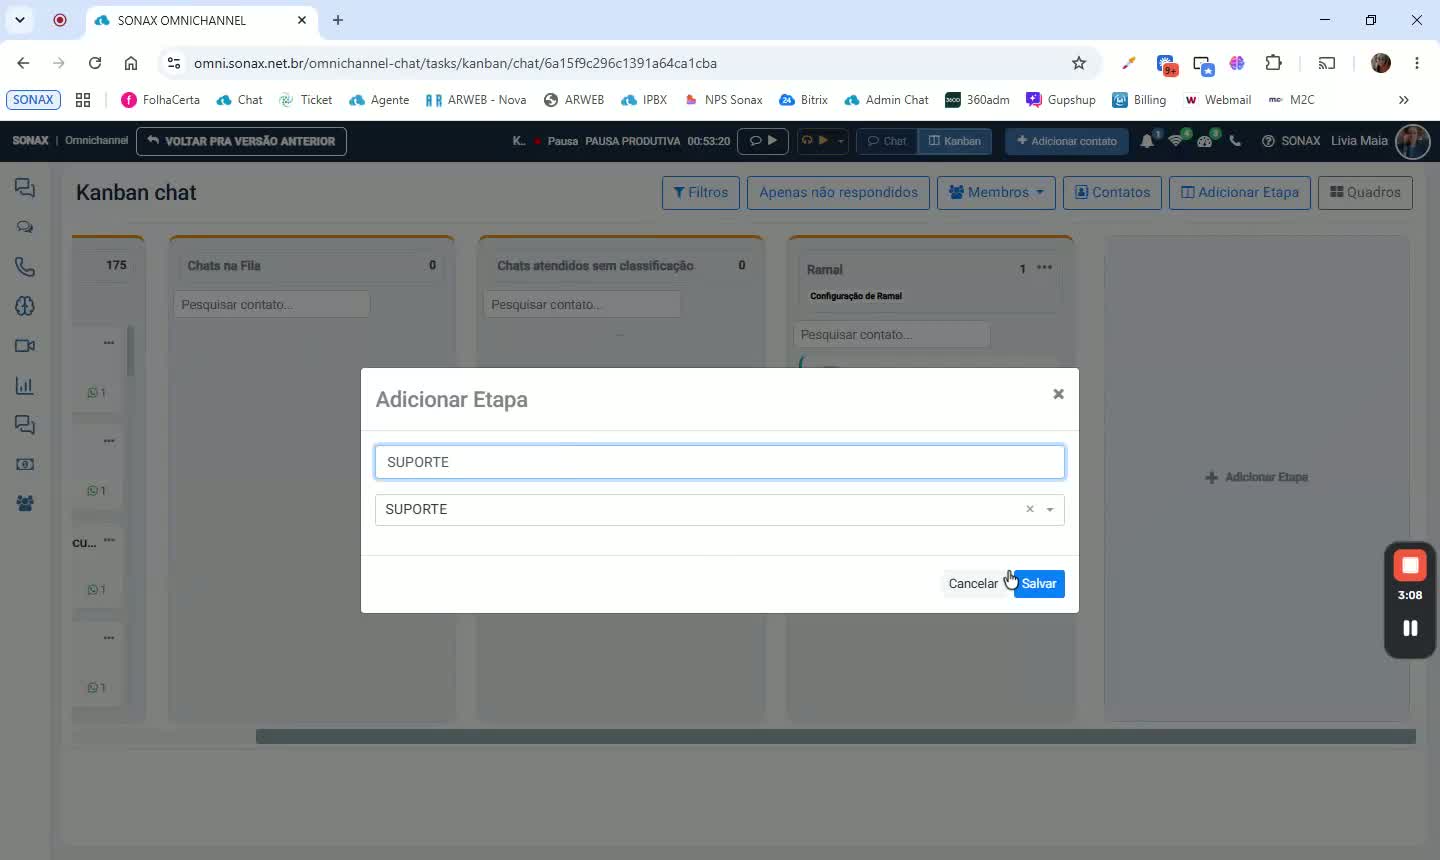Click the wifi connection status icon

(x=1176, y=141)
